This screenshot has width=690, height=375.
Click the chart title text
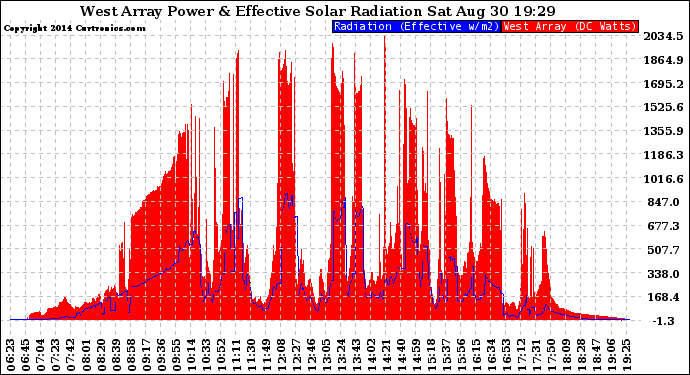317,11
